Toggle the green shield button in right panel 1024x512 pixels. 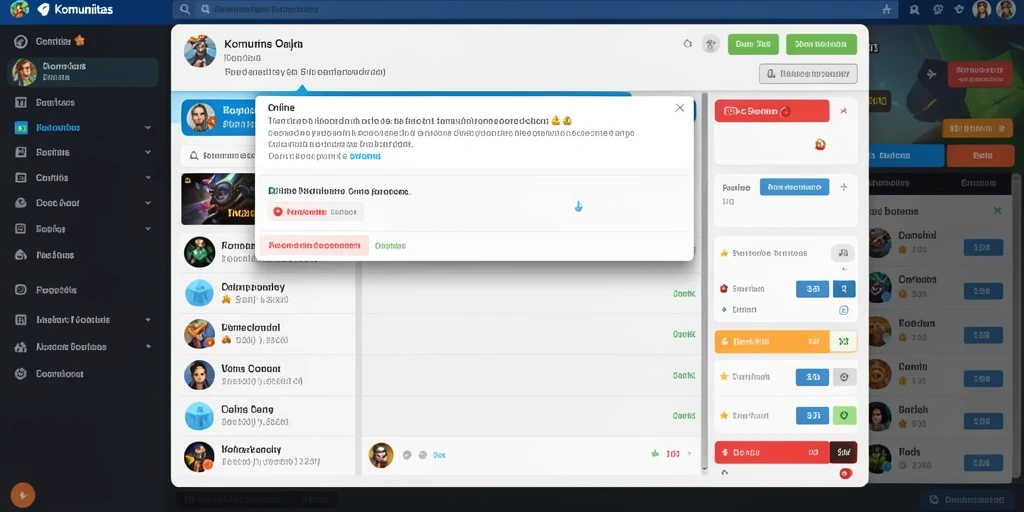coord(844,415)
